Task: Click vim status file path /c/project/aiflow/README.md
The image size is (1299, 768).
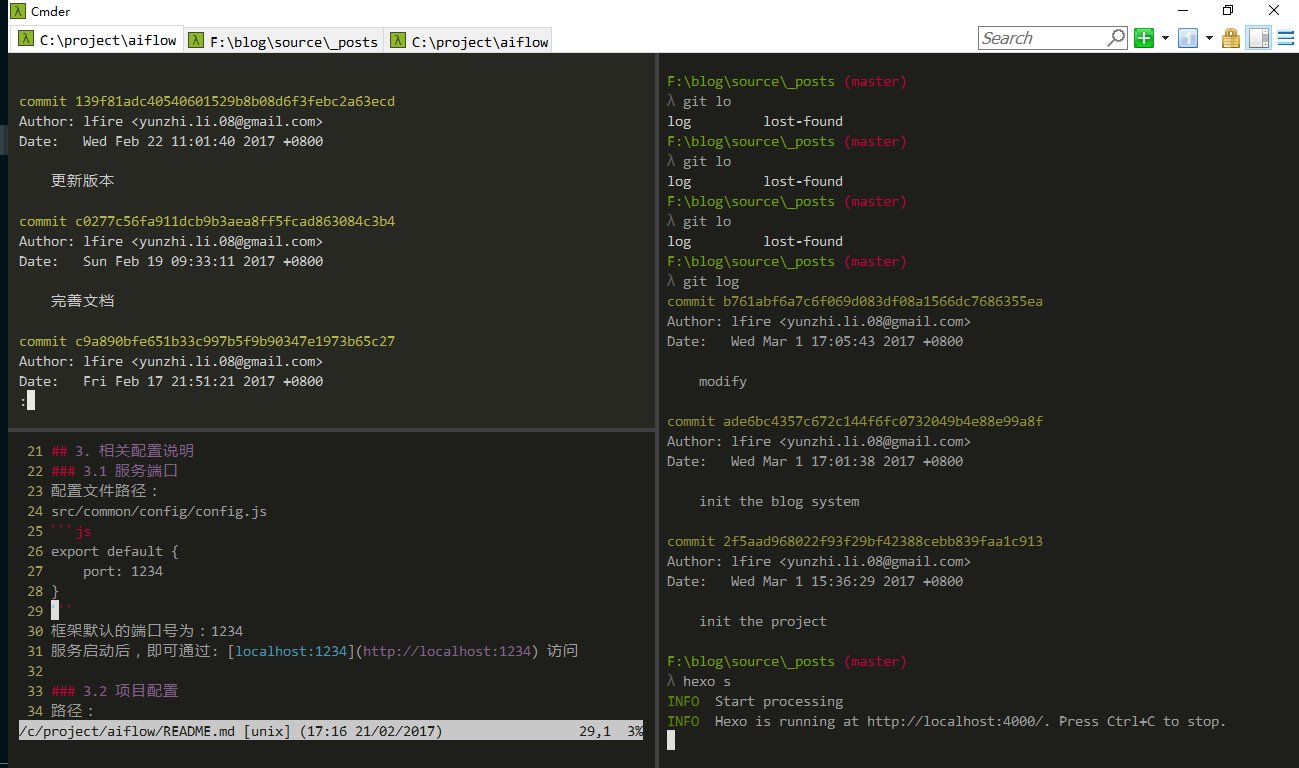Action: [127, 731]
